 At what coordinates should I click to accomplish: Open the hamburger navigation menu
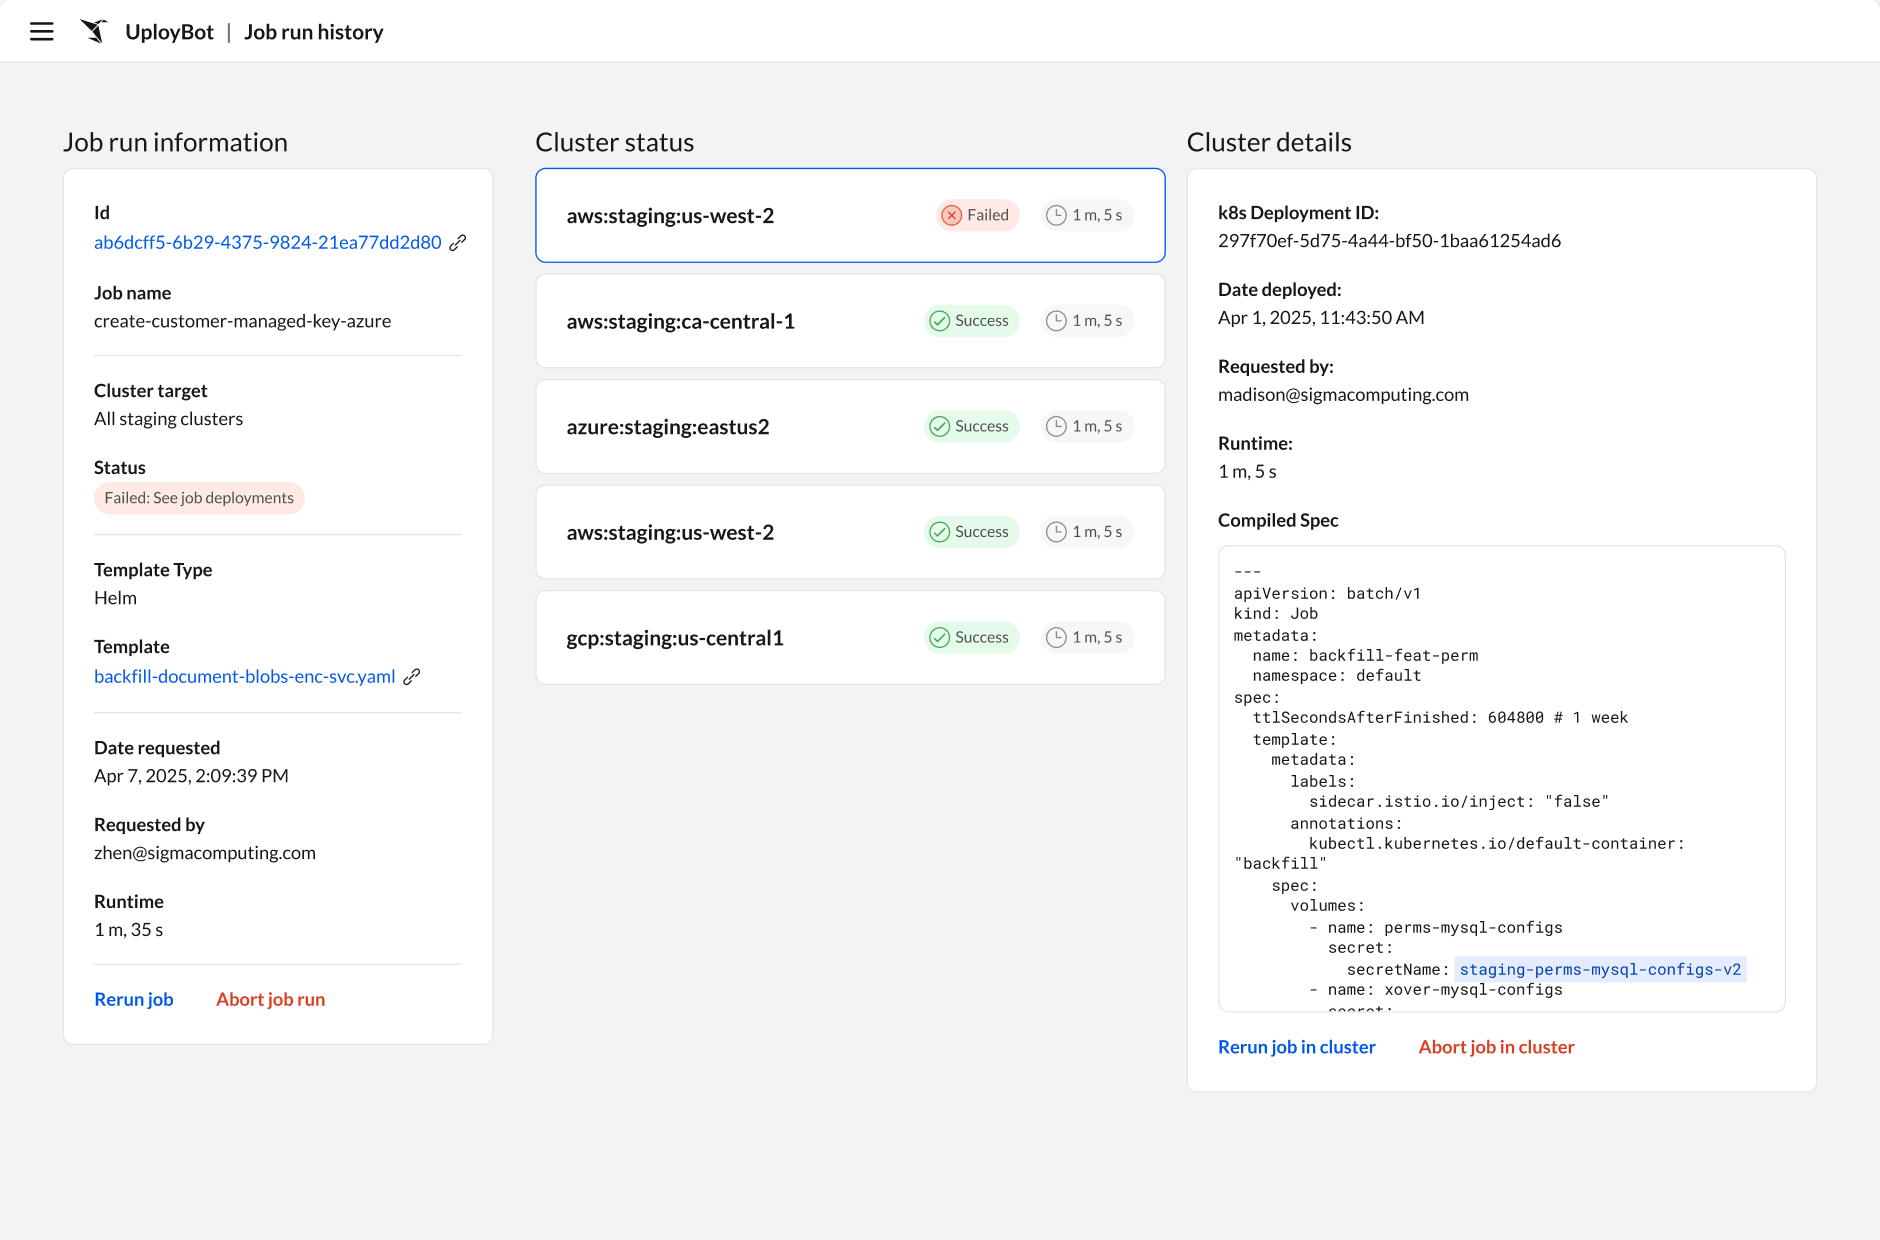point(41,32)
